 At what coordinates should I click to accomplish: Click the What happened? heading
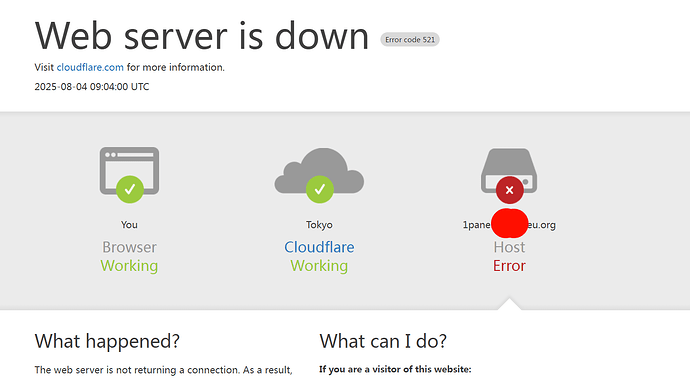pos(107,341)
